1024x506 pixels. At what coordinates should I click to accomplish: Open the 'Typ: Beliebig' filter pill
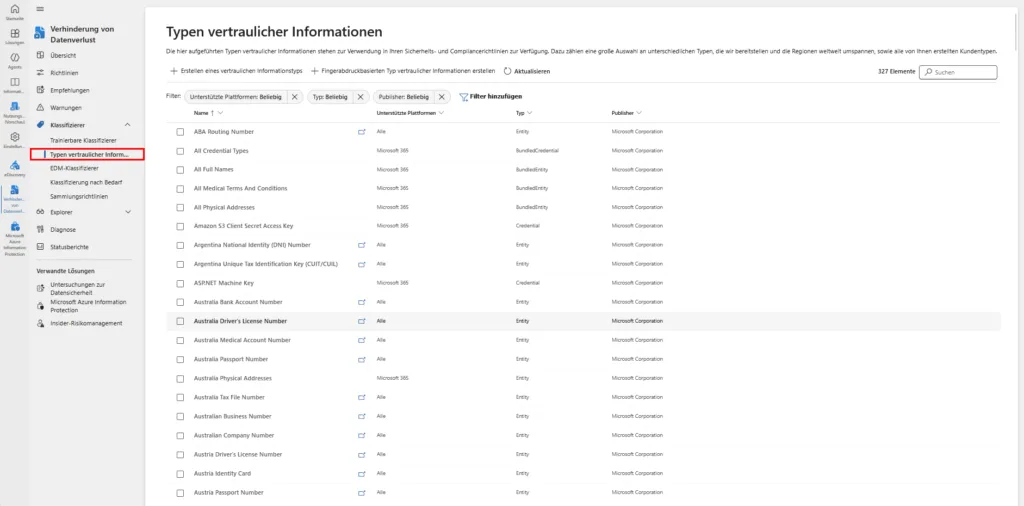(x=331, y=97)
